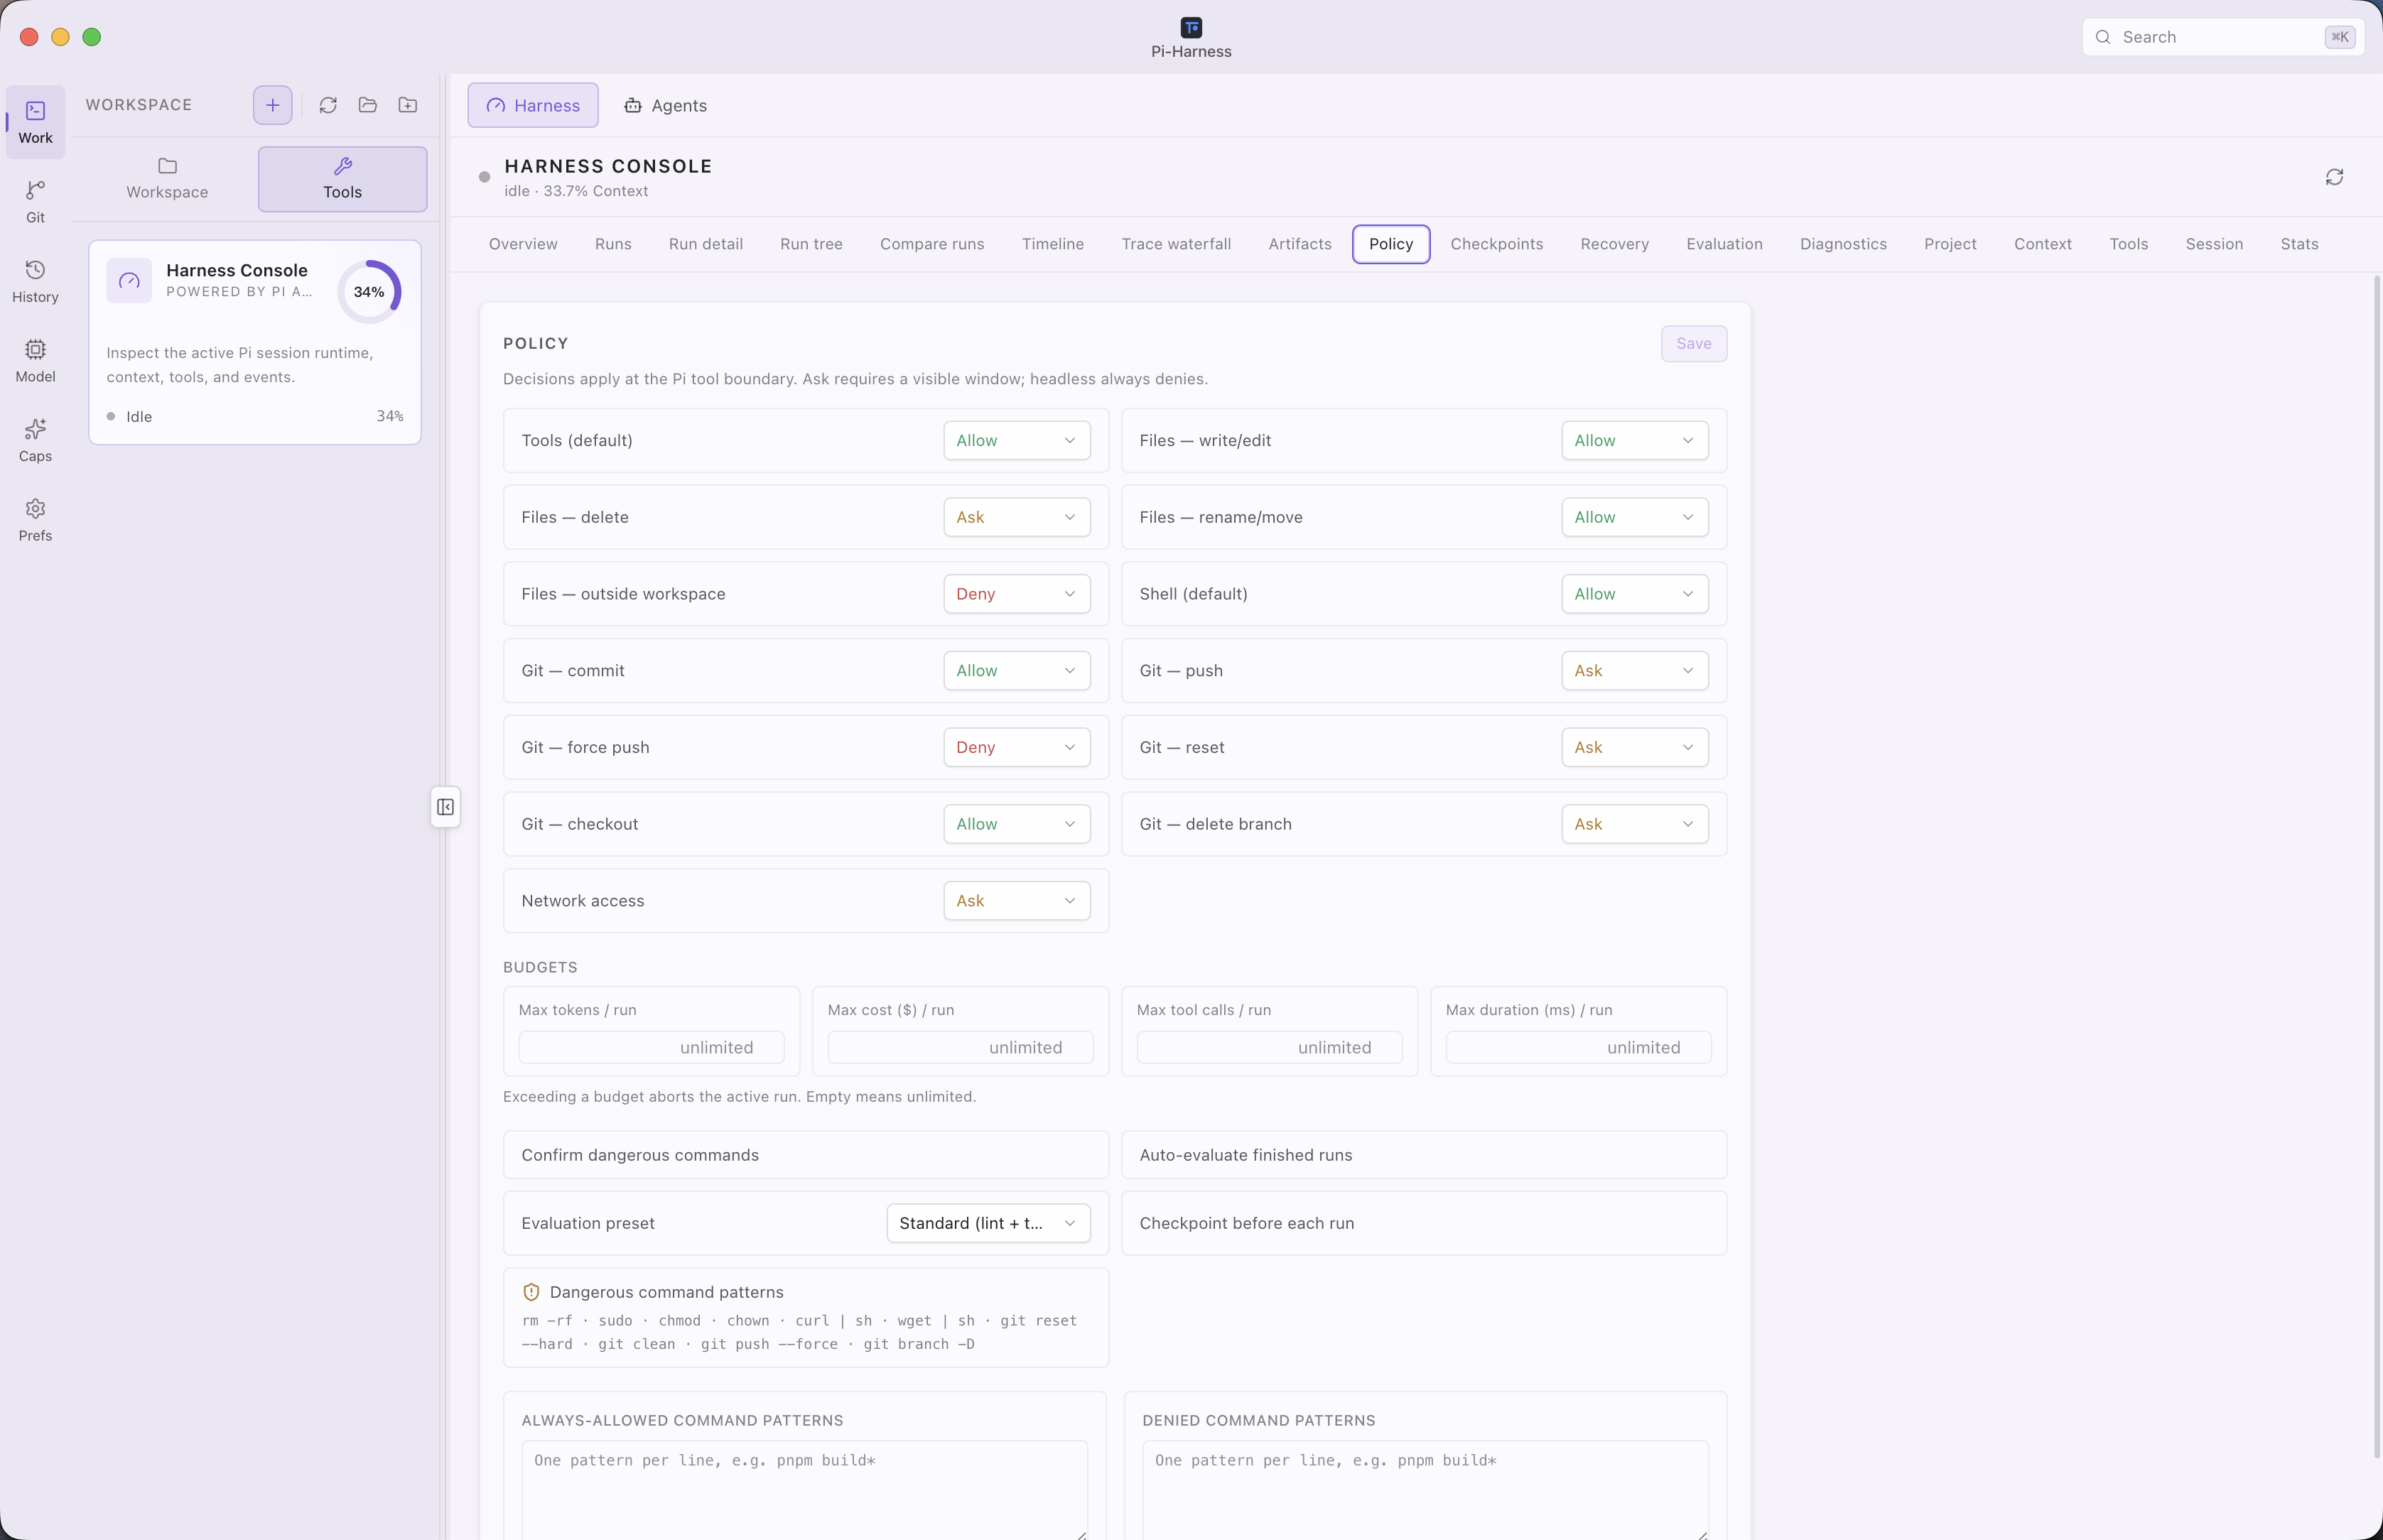Open the Files — delete permission dropdown
This screenshot has width=2383, height=1540.
click(x=1016, y=517)
